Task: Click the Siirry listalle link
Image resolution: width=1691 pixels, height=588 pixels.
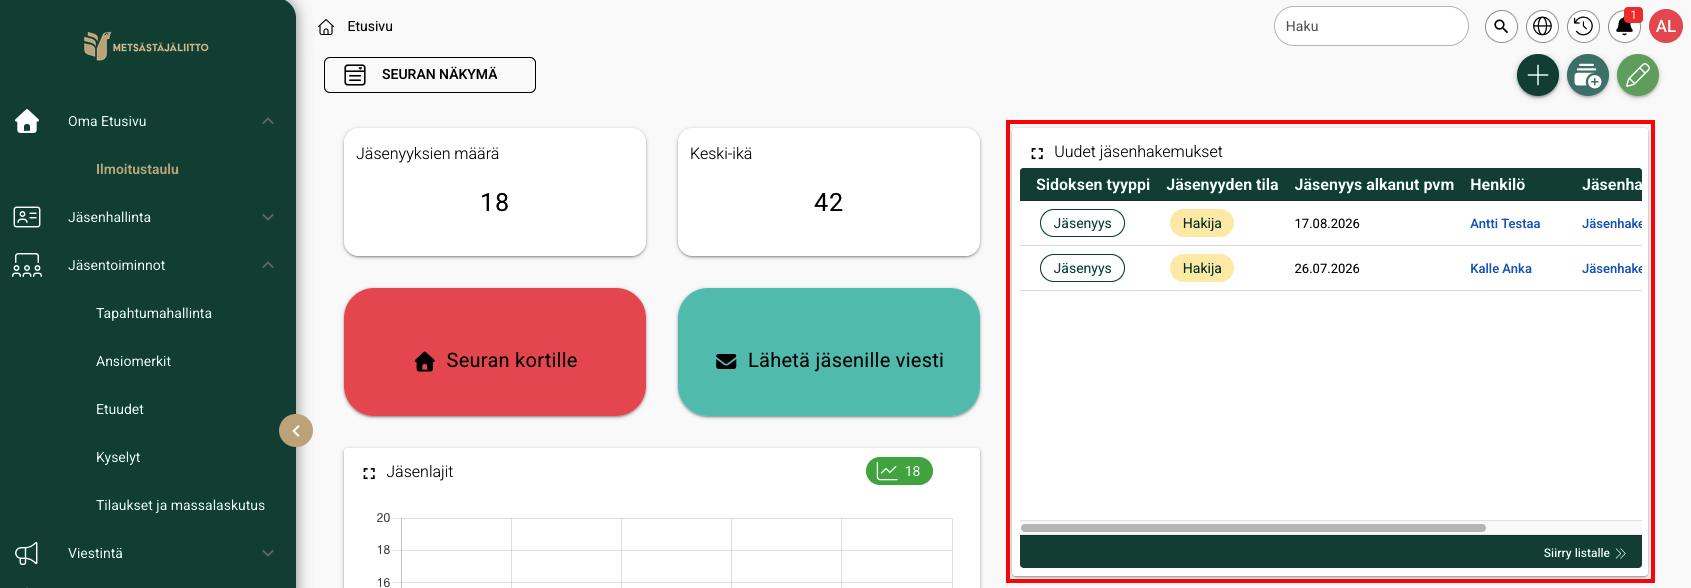Action: [x=1585, y=553]
